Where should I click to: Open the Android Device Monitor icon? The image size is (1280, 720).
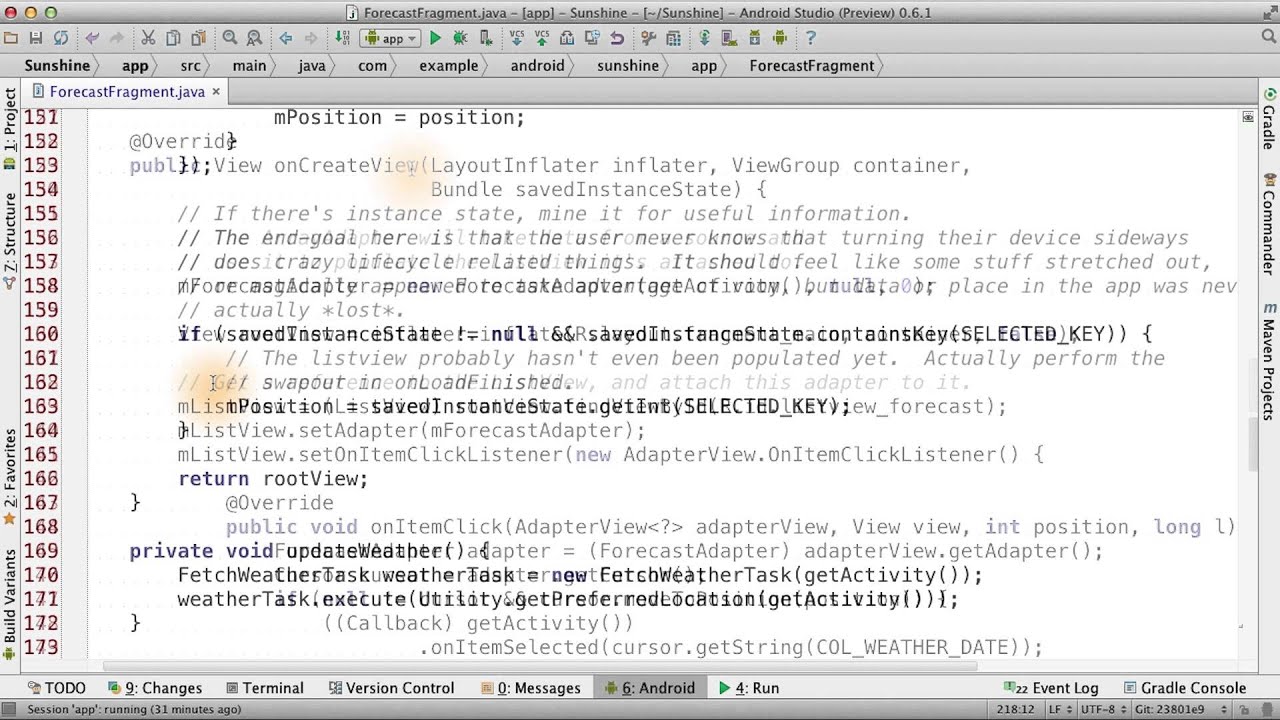click(x=780, y=38)
